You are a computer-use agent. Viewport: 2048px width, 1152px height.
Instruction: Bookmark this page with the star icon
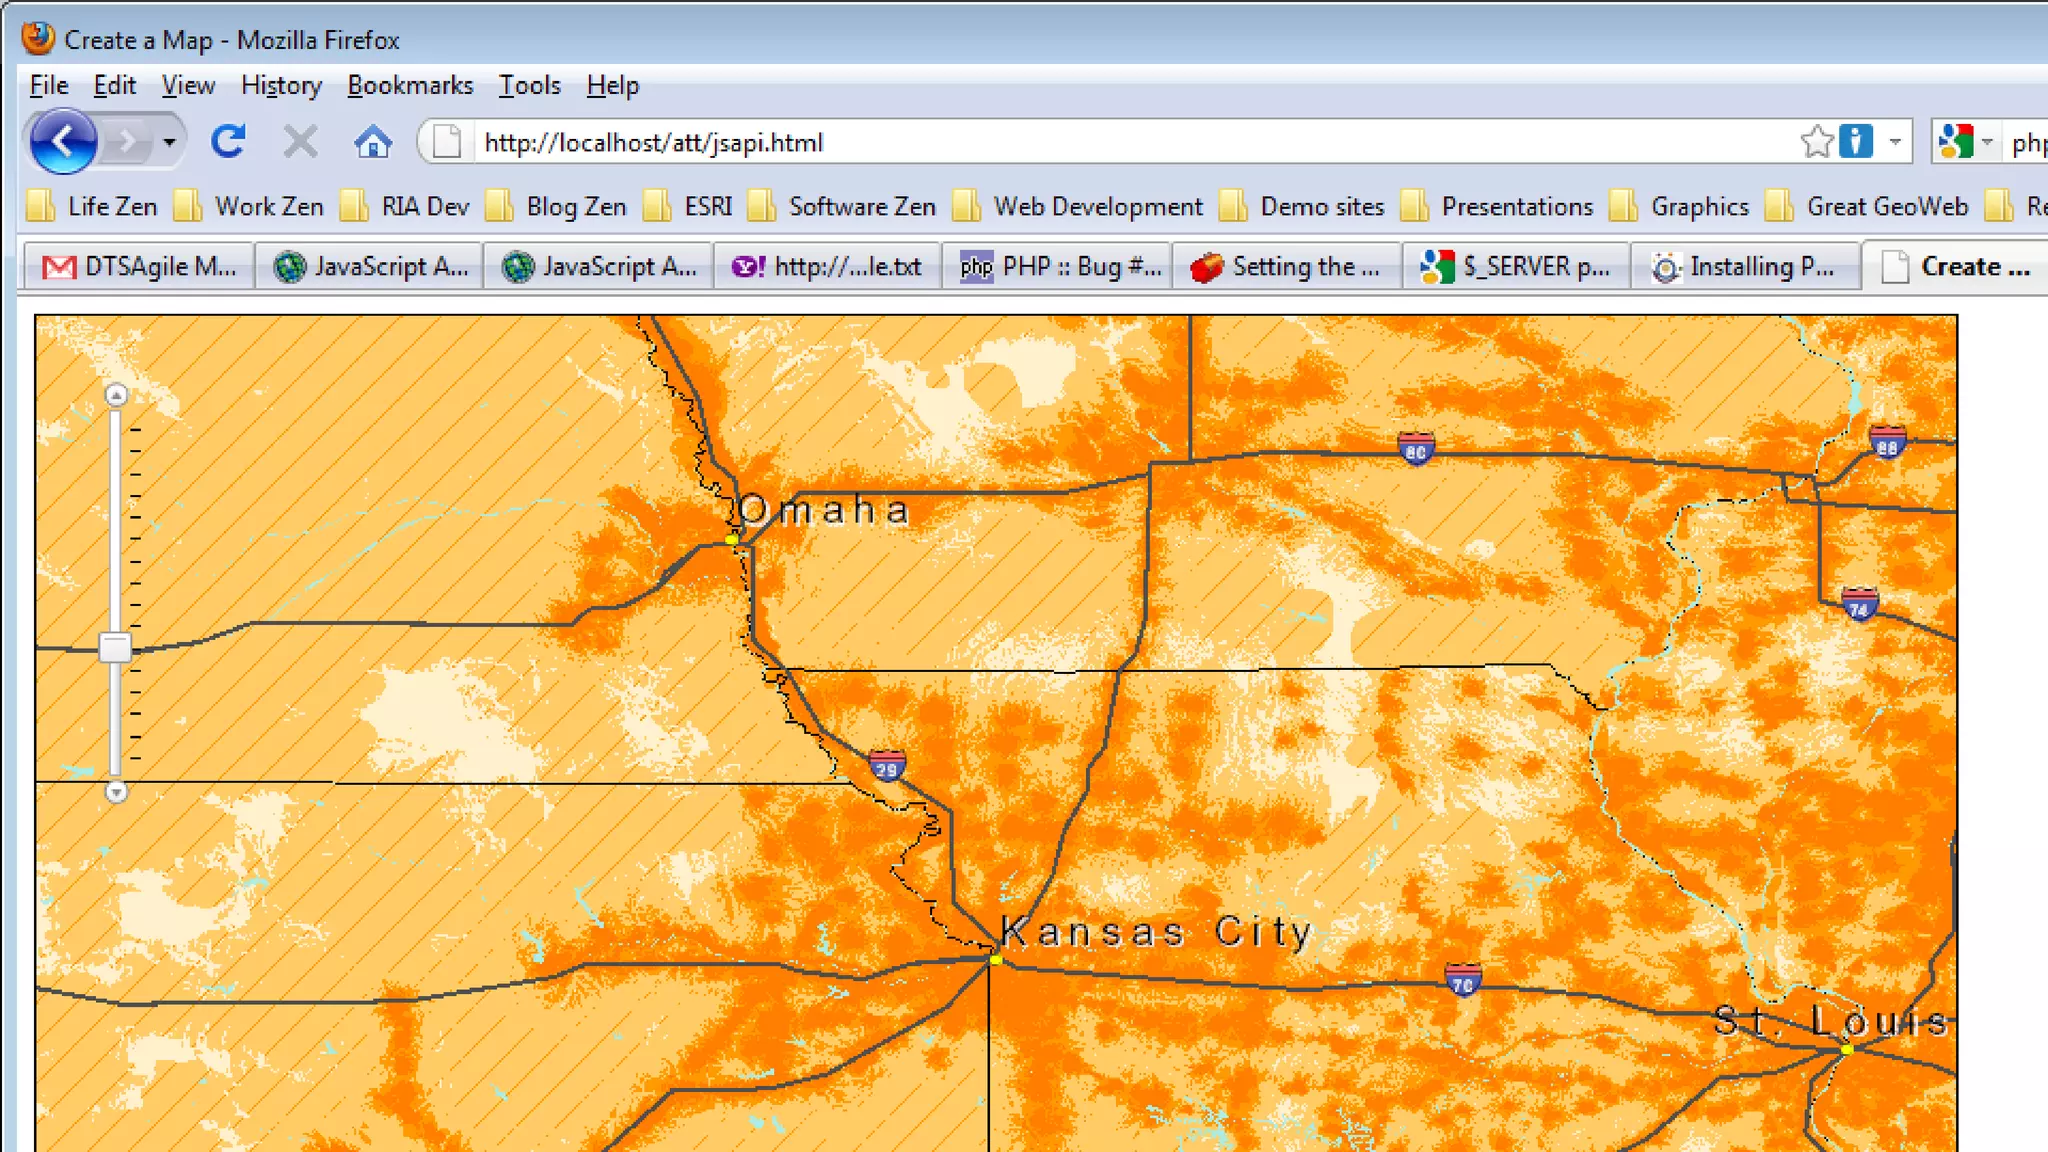[1816, 142]
